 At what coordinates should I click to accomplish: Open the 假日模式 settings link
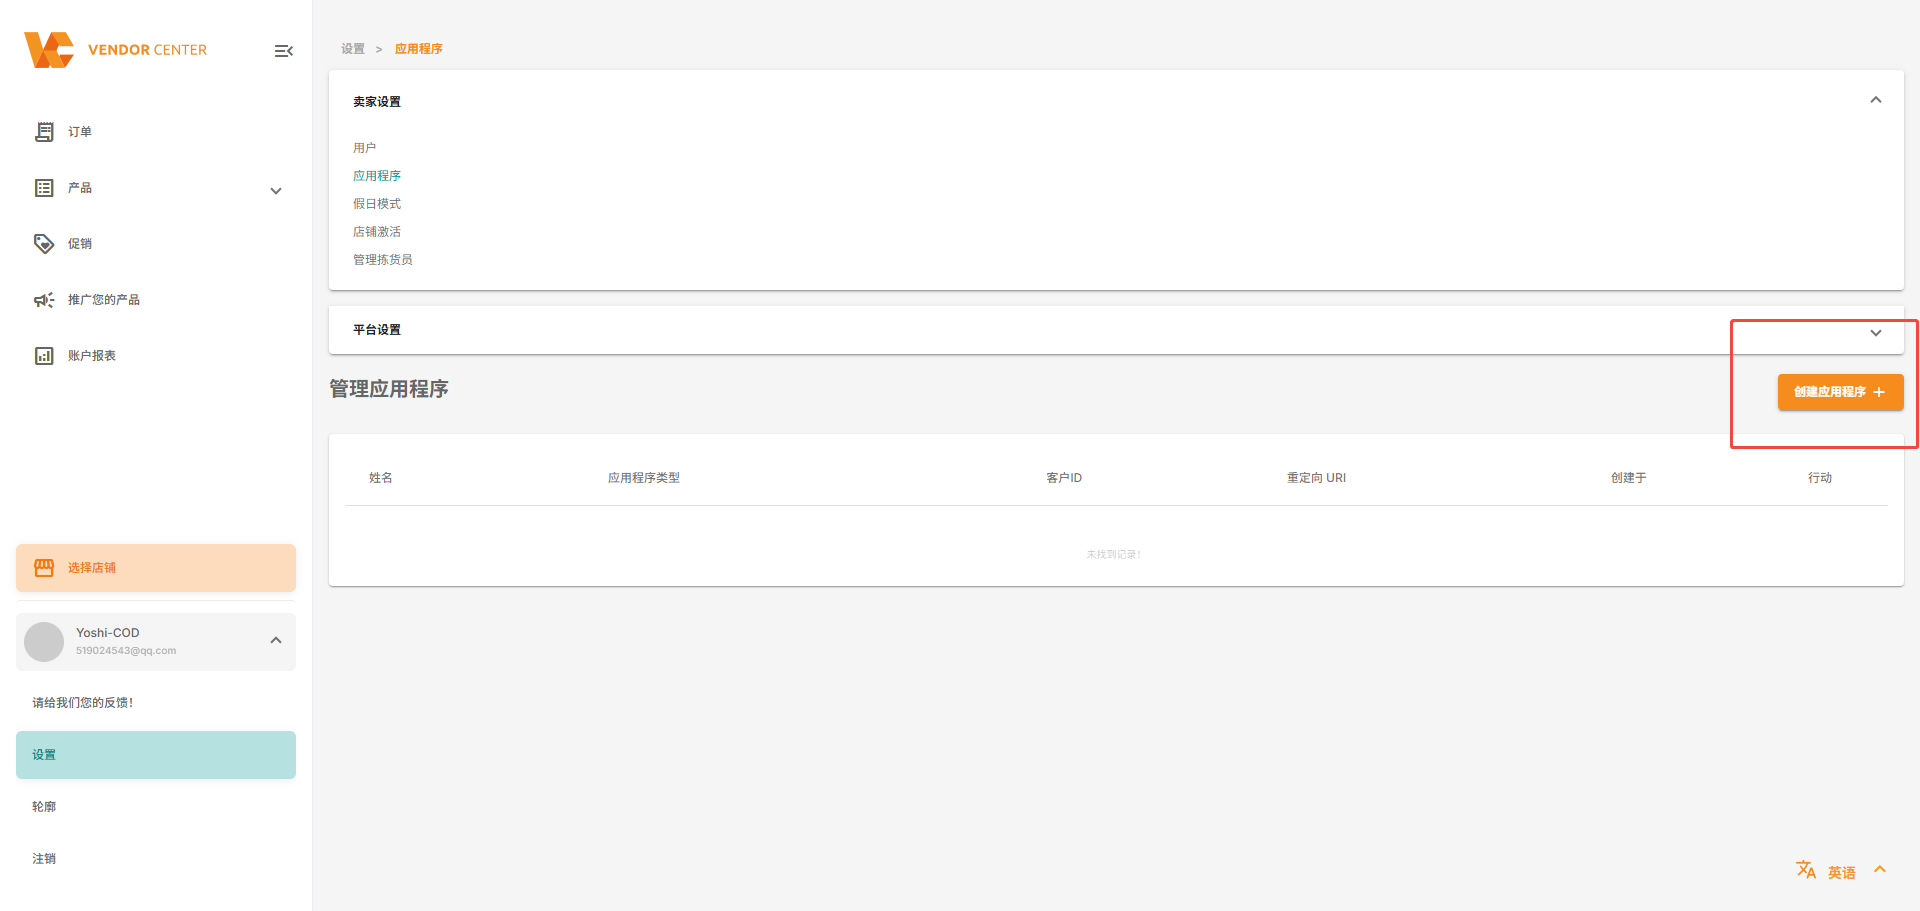377,204
